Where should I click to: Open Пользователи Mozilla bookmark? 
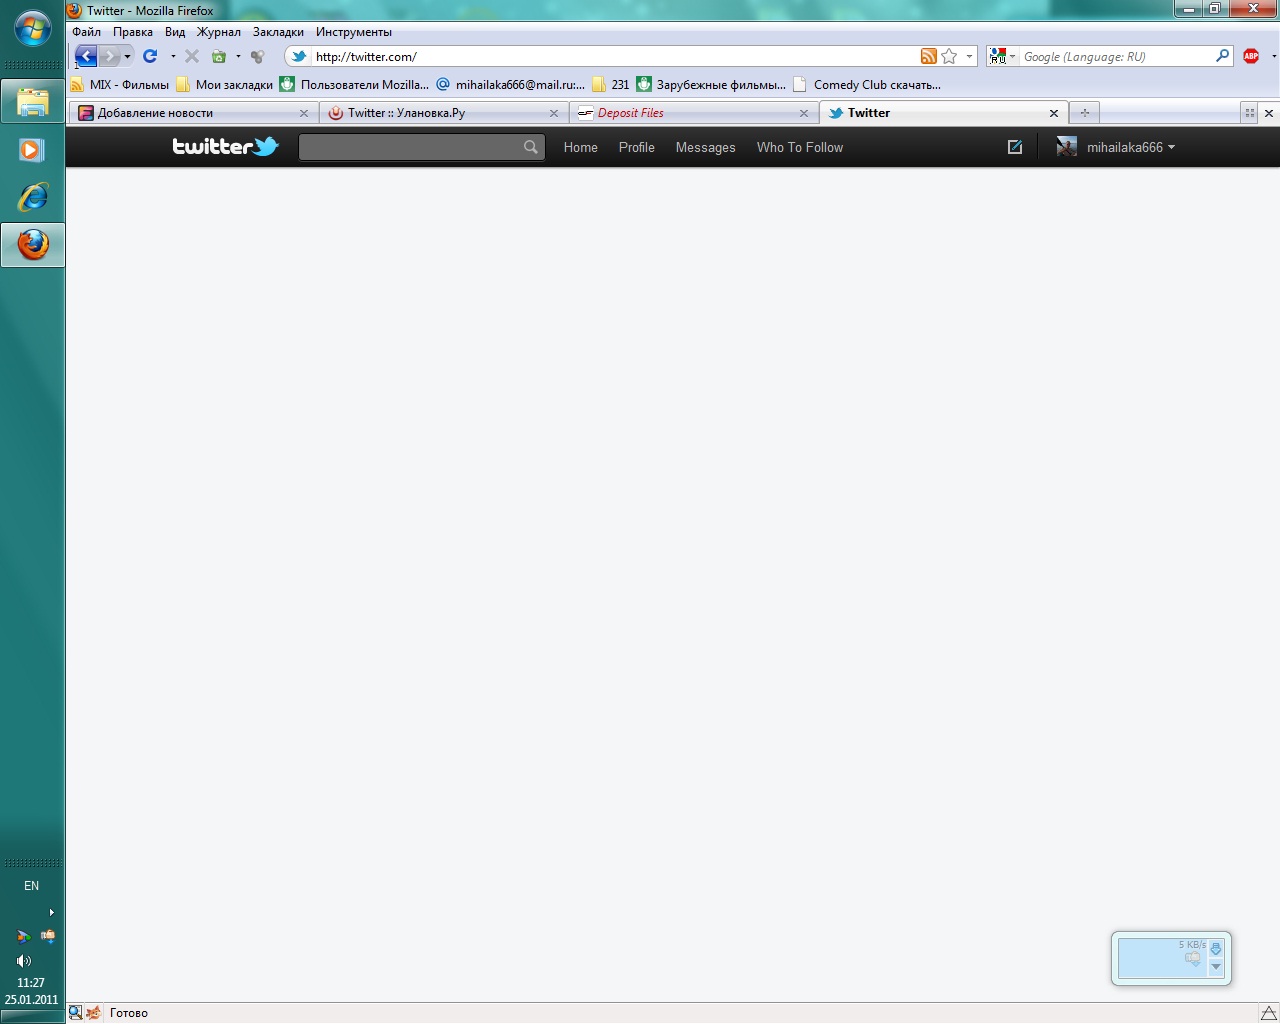[354, 85]
